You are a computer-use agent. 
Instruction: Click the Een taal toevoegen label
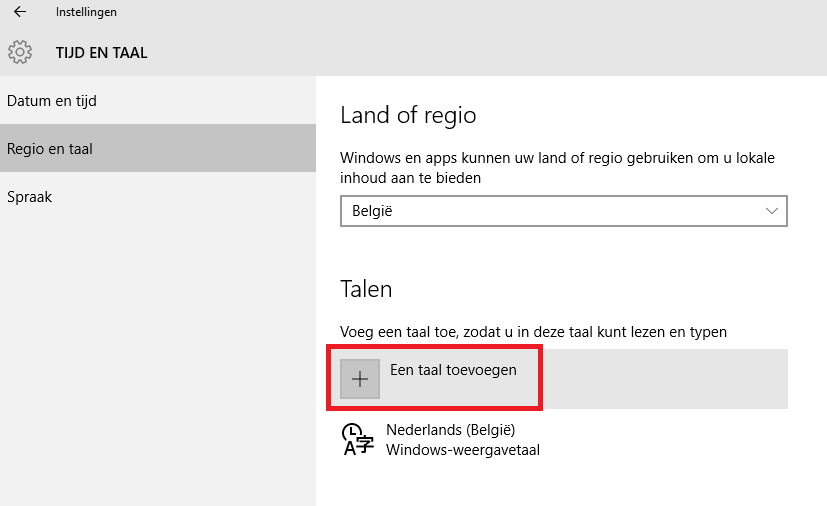pyautogui.click(x=453, y=370)
